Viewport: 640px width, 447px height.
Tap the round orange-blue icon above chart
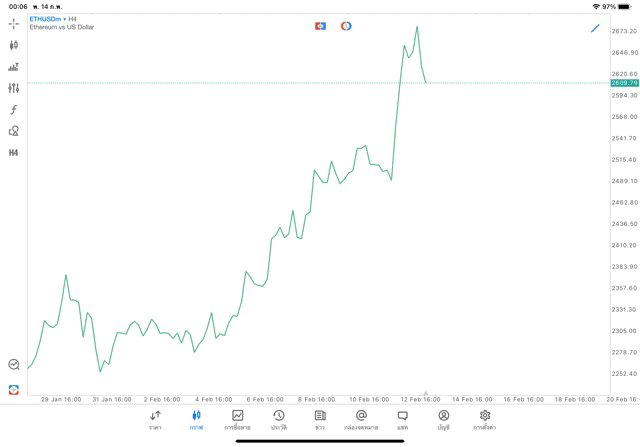tap(346, 26)
